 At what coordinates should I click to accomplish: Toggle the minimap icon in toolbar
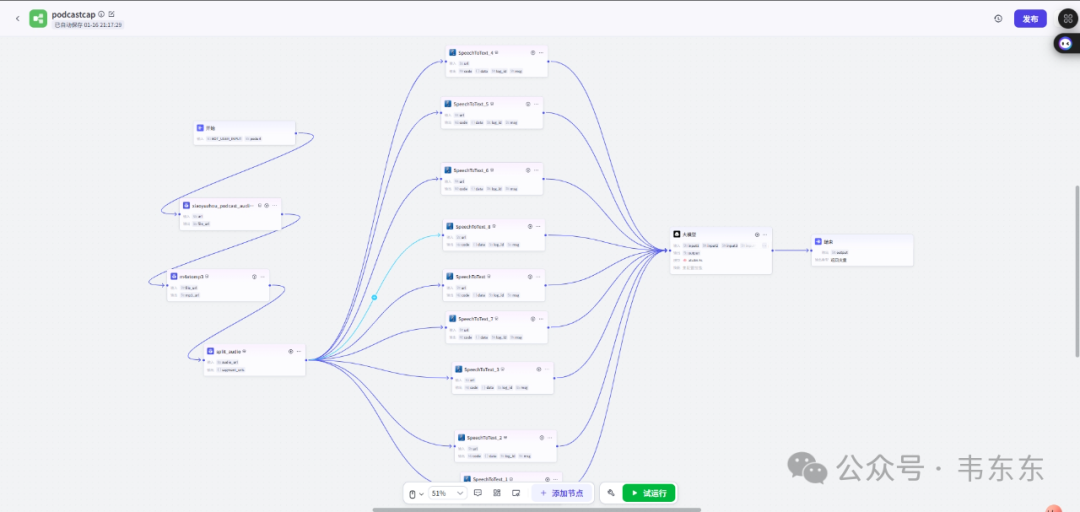516,493
